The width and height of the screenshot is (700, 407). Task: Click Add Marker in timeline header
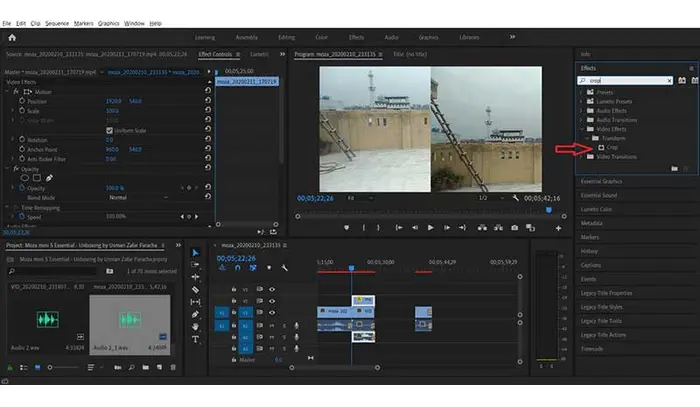point(269,268)
